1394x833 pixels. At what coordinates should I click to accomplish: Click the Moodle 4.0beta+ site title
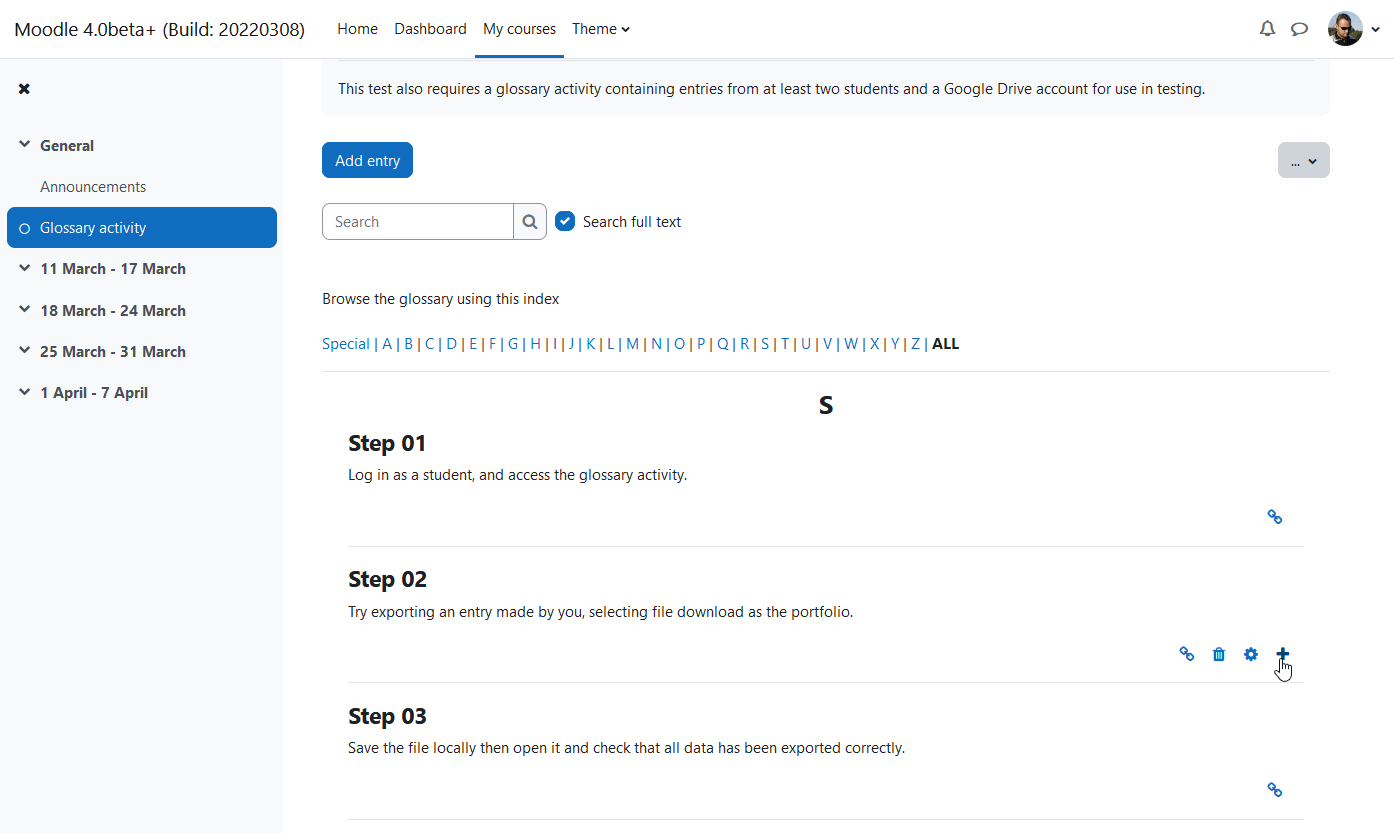pyautogui.click(x=160, y=29)
